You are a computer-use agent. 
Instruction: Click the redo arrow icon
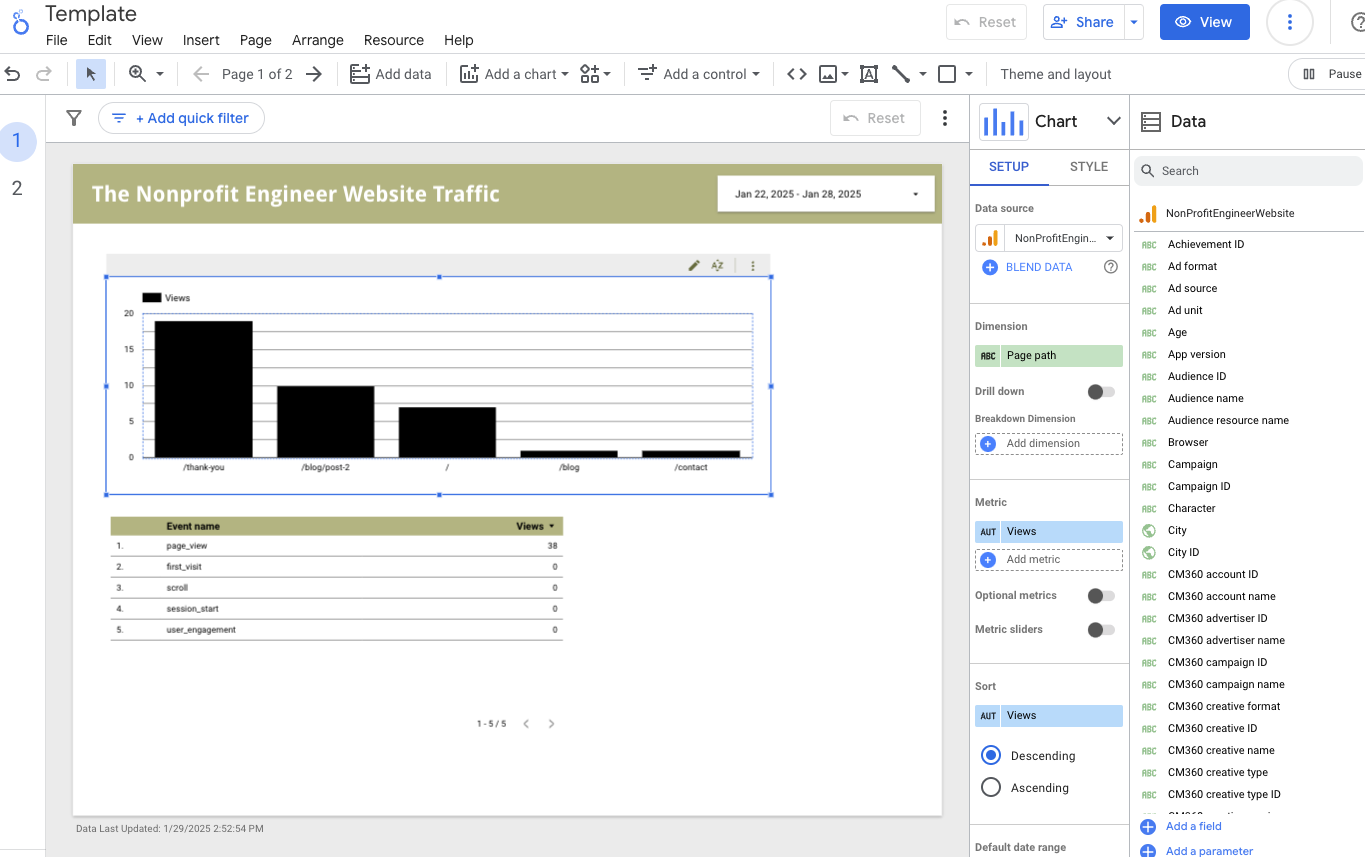point(43,74)
